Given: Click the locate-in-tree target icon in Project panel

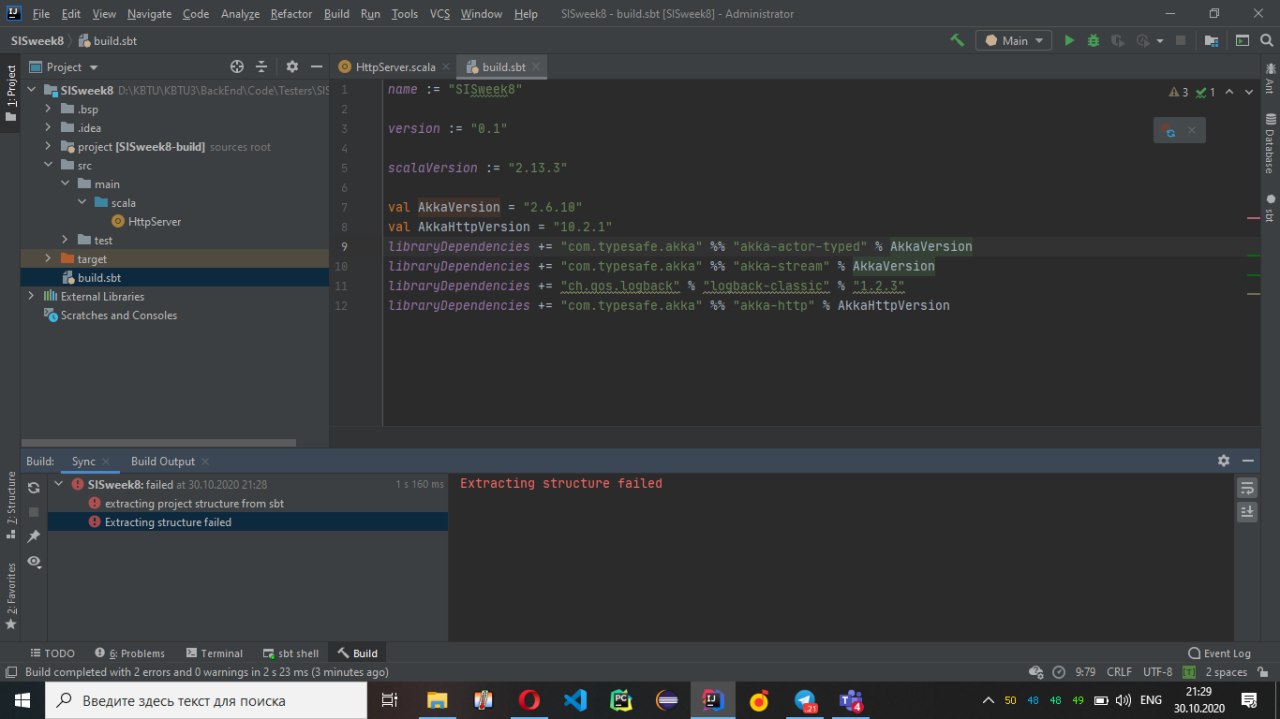Looking at the screenshot, I should [x=237, y=67].
